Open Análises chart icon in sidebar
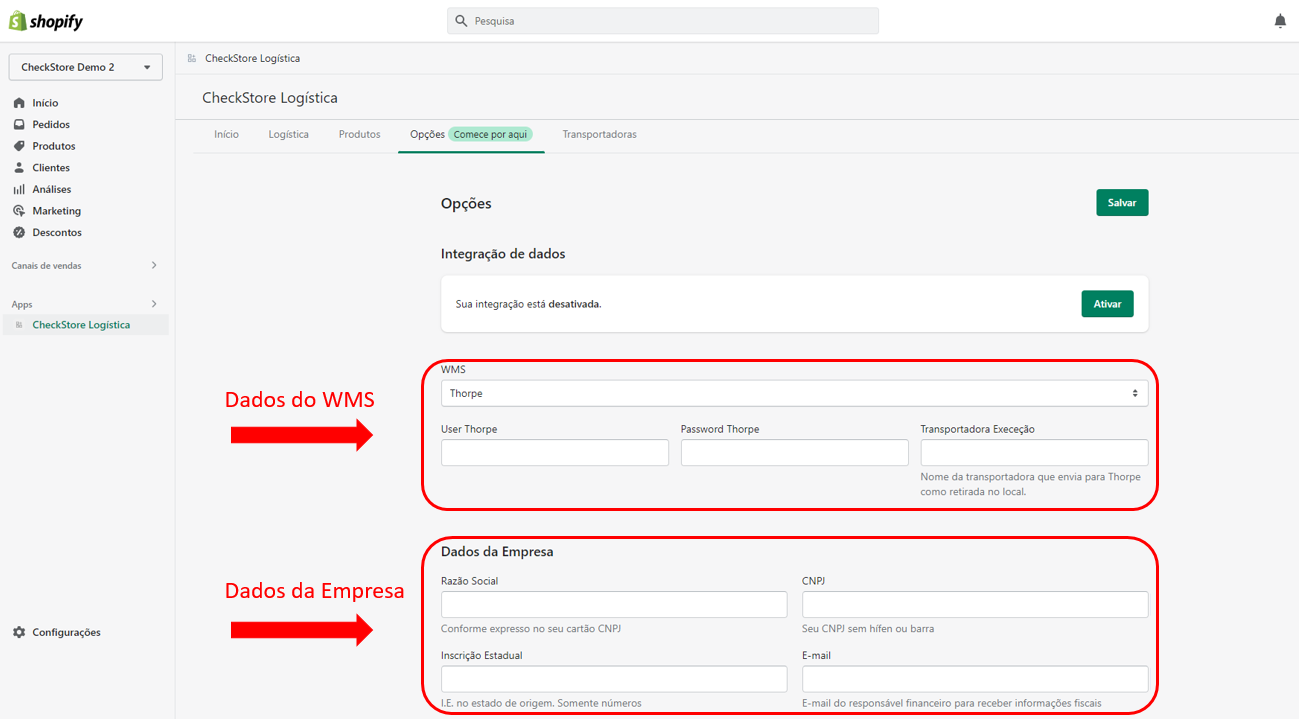Screen dimensions: 1299x719 tap(19, 189)
